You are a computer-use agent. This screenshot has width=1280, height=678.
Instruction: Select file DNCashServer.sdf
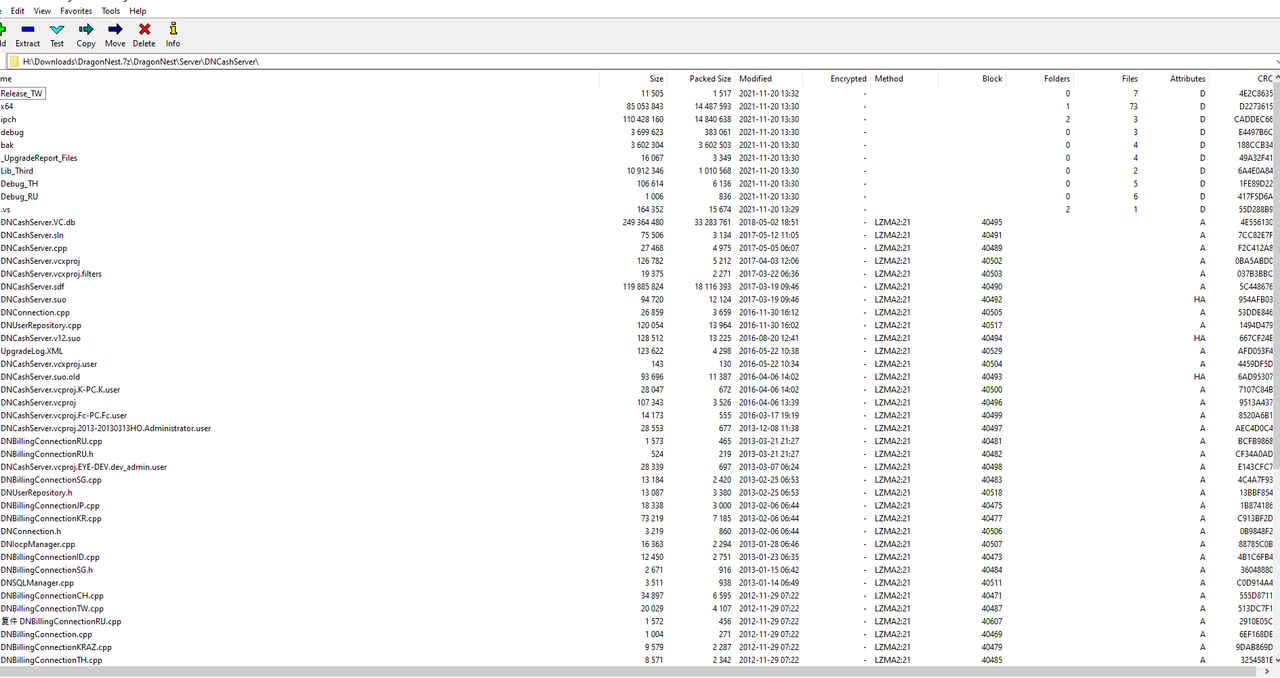(32, 287)
